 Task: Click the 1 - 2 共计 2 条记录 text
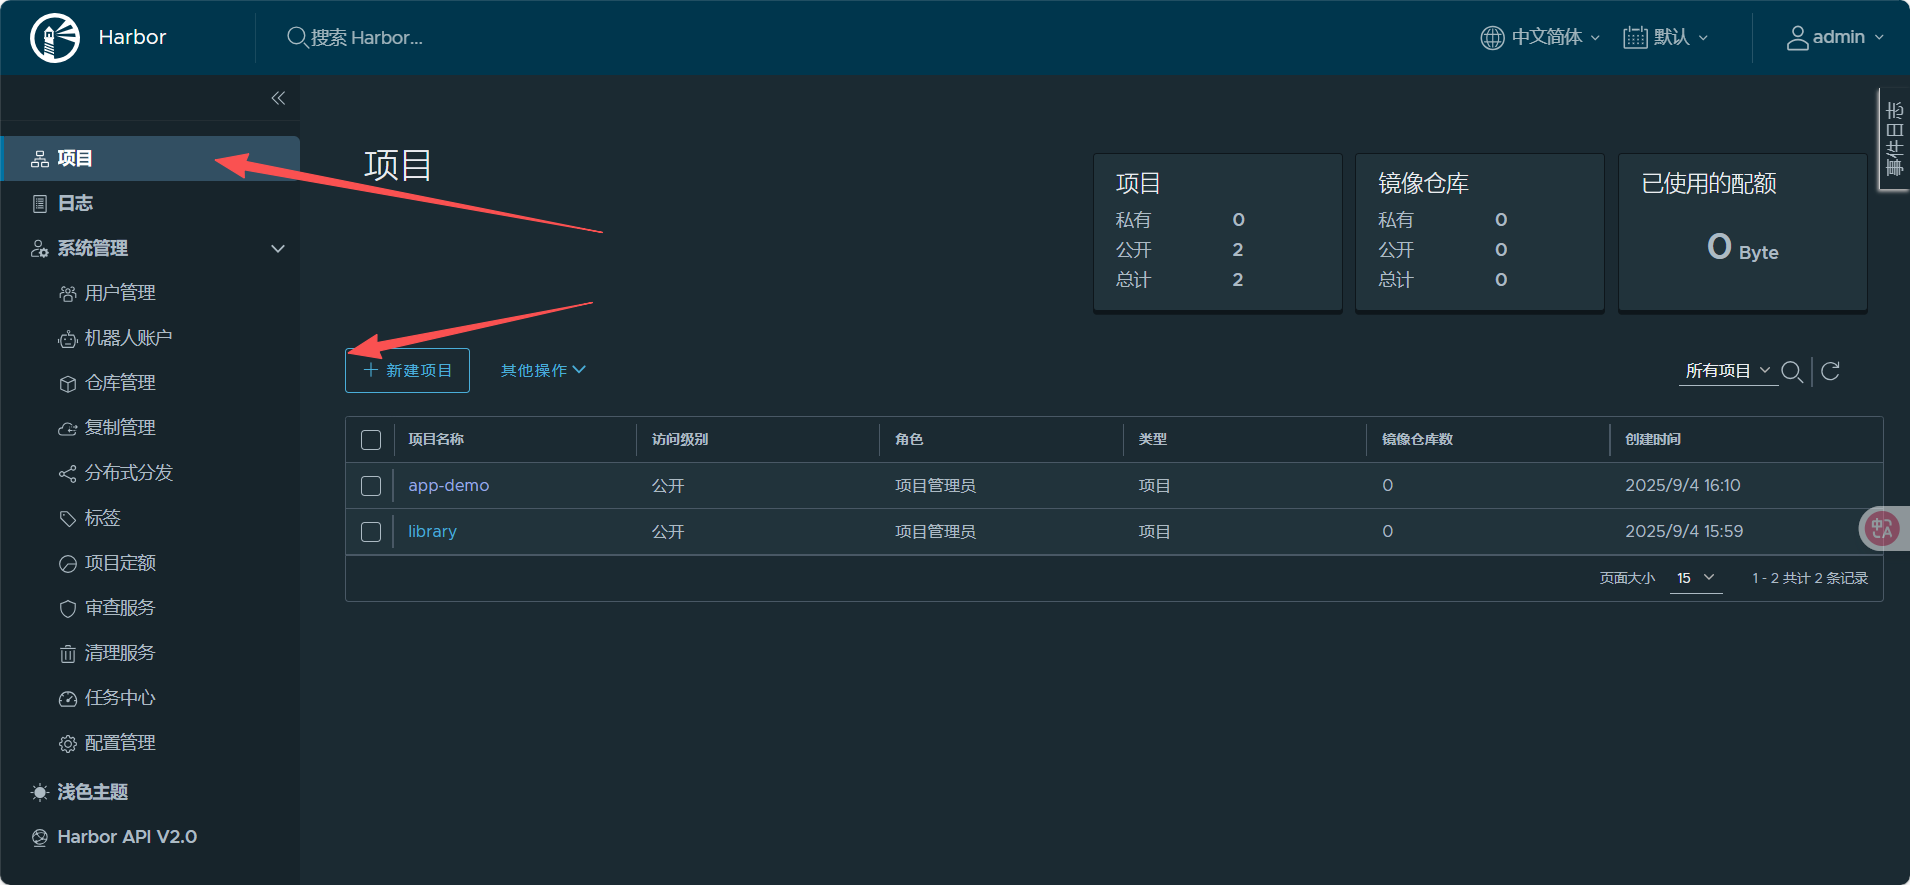1810,579
